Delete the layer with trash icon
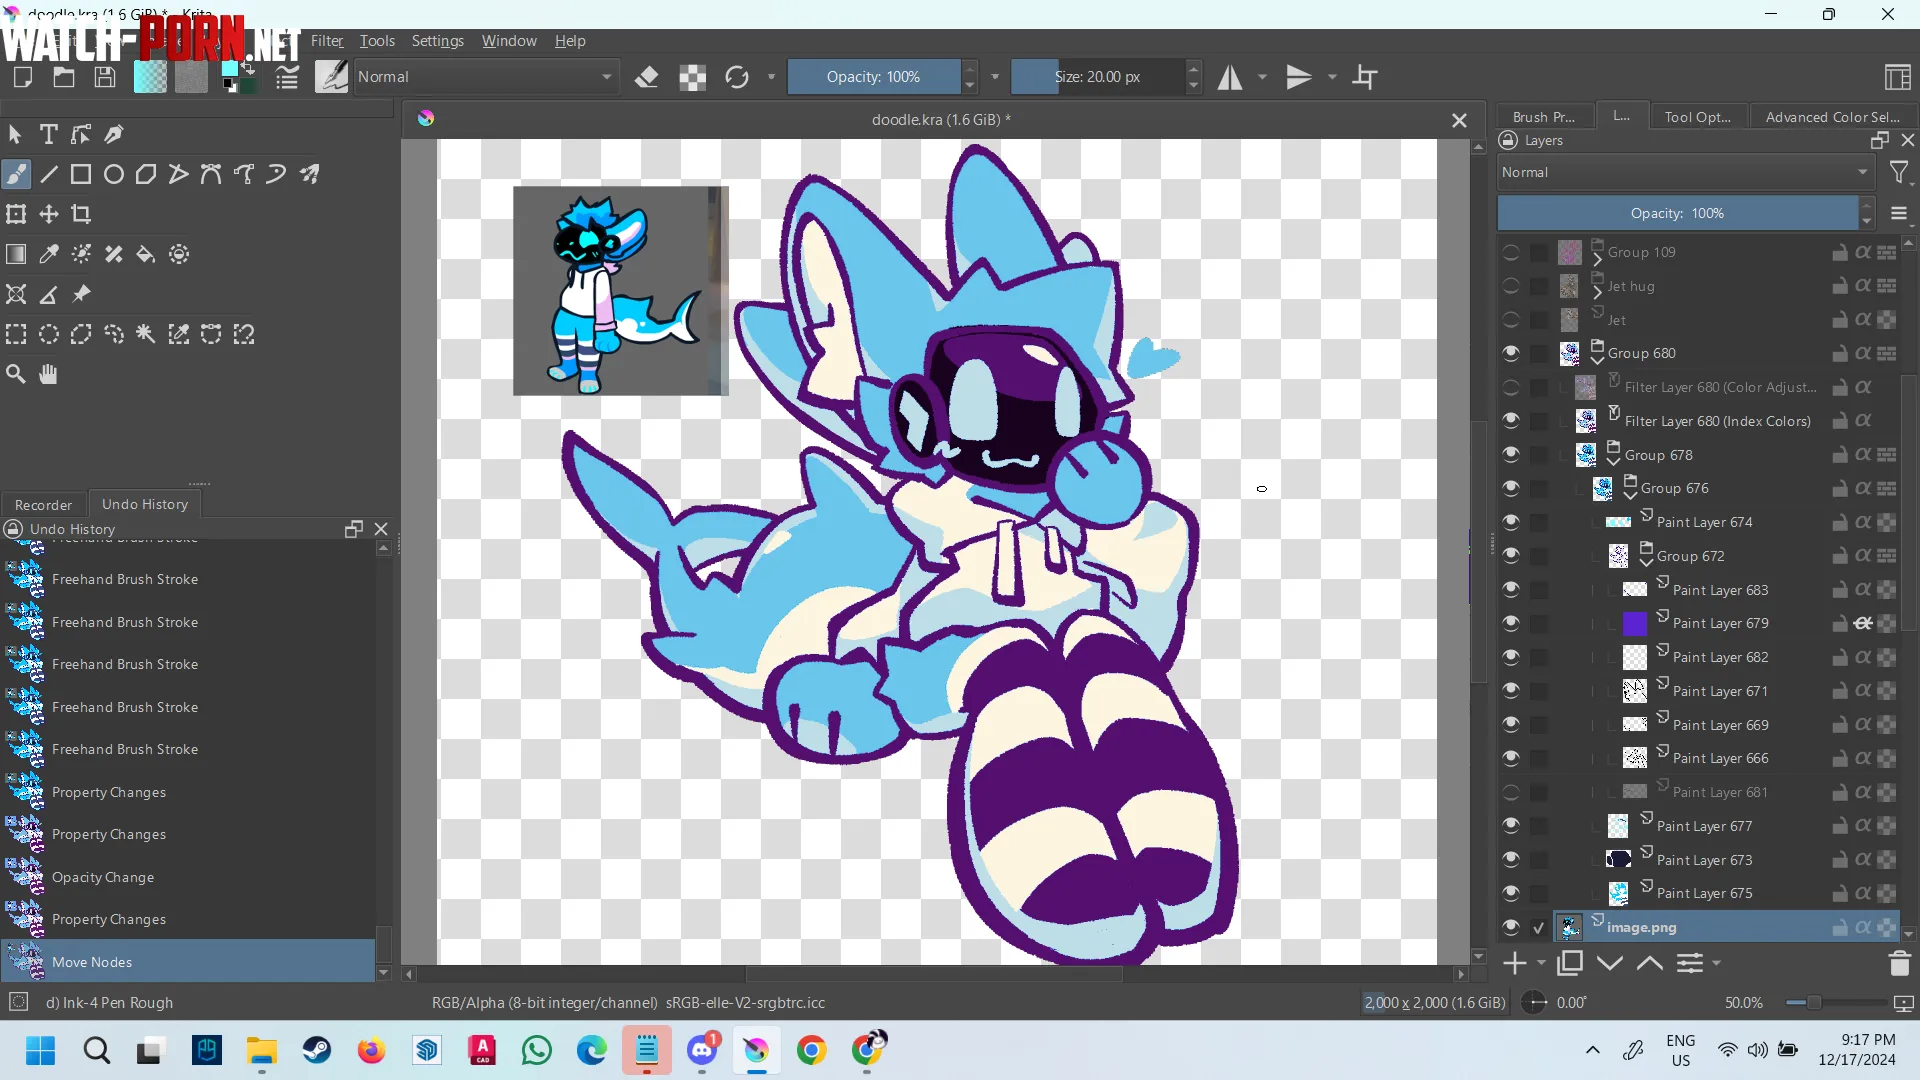 (1899, 963)
